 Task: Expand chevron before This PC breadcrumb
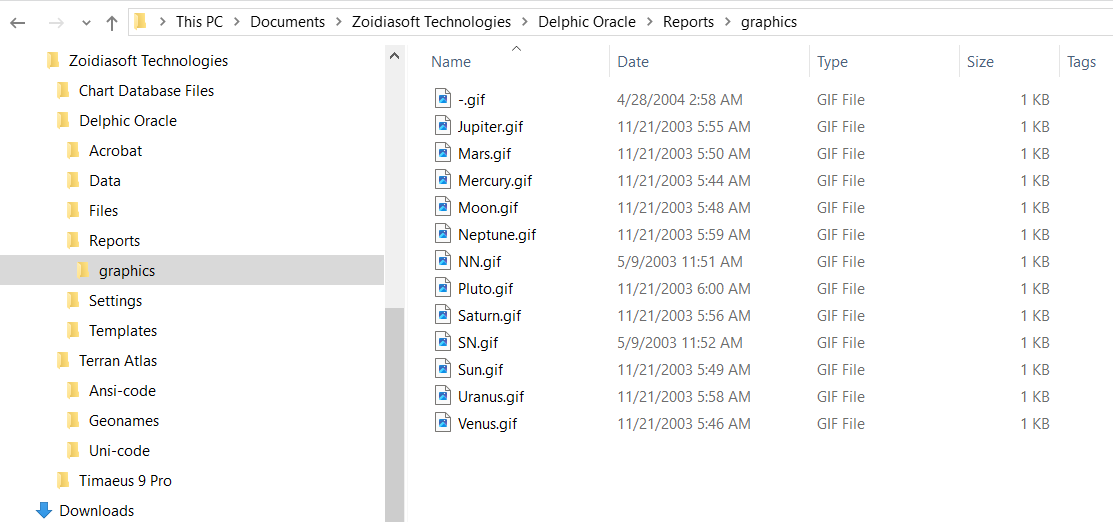click(163, 22)
